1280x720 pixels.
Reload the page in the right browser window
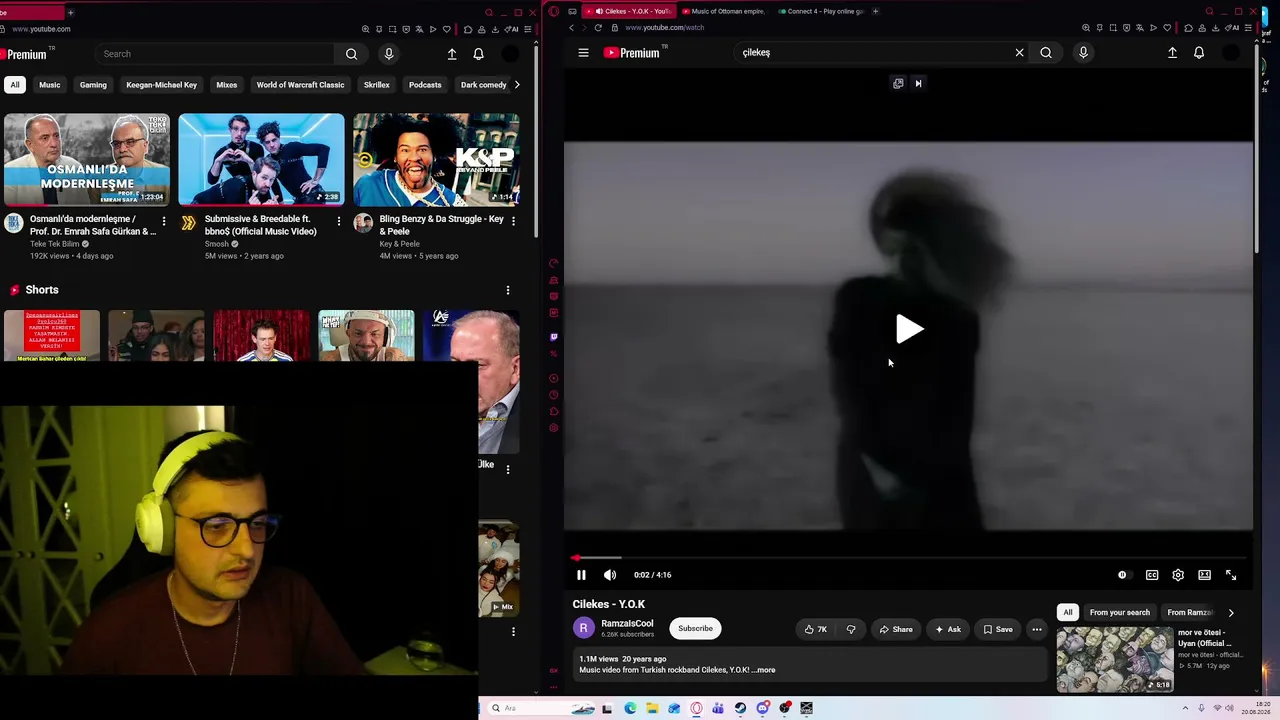click(598, 28)
